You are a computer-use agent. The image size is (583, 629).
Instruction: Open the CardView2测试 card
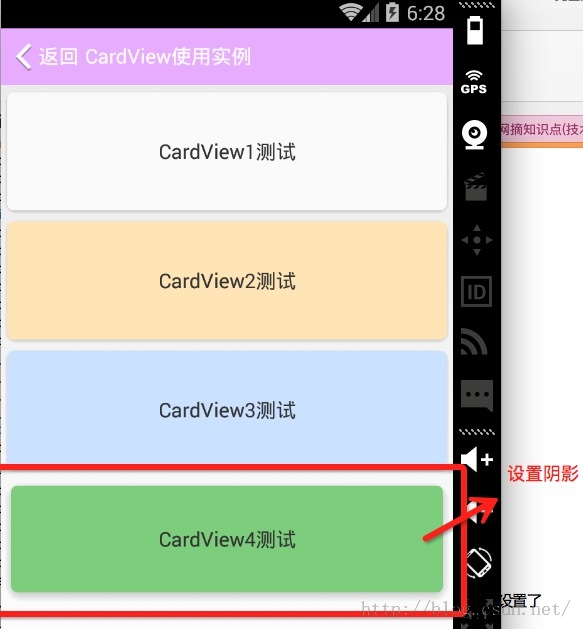coord(227,281)
